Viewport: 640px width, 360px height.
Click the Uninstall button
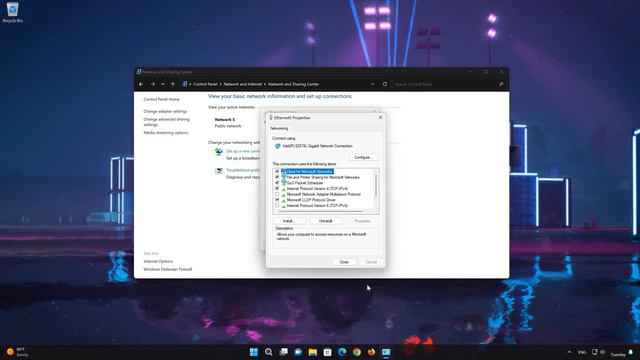pyautogui.click(x=325, y=221)
